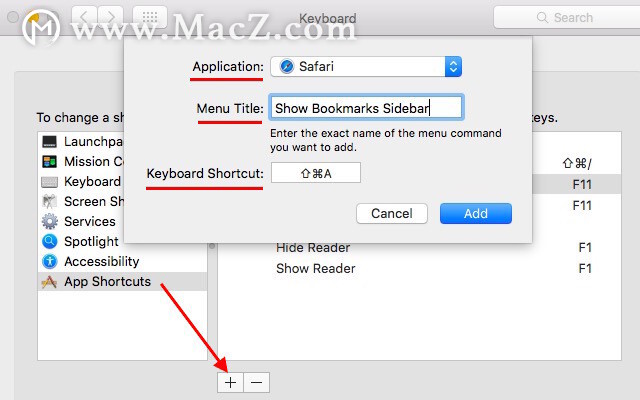The width and height of the screenshot is (640, 400).
Task: Click the Services gear icon
Action: pyautogui.click(x=49, y=222)
